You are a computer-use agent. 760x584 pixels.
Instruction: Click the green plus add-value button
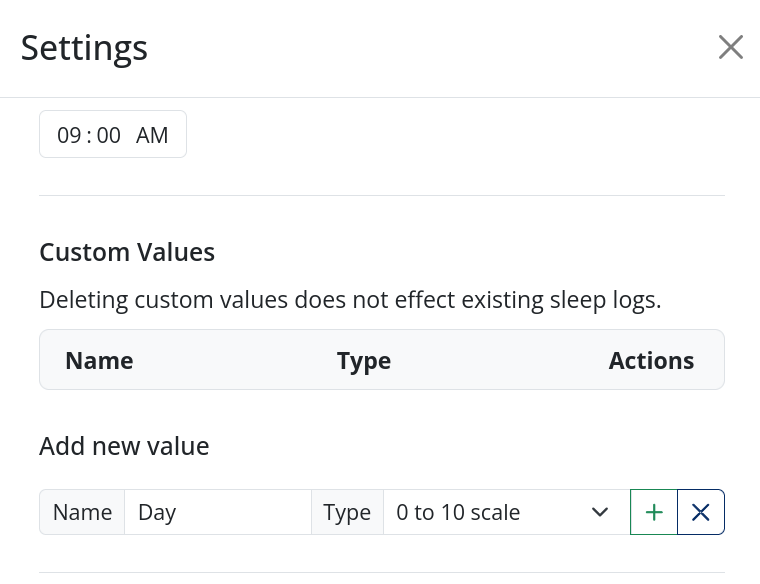654,513
